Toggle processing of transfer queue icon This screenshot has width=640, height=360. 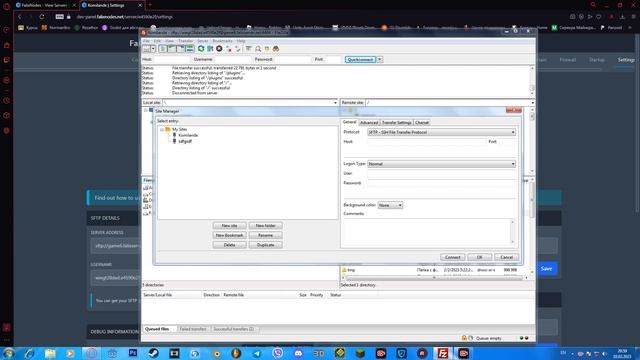point(210,49)
